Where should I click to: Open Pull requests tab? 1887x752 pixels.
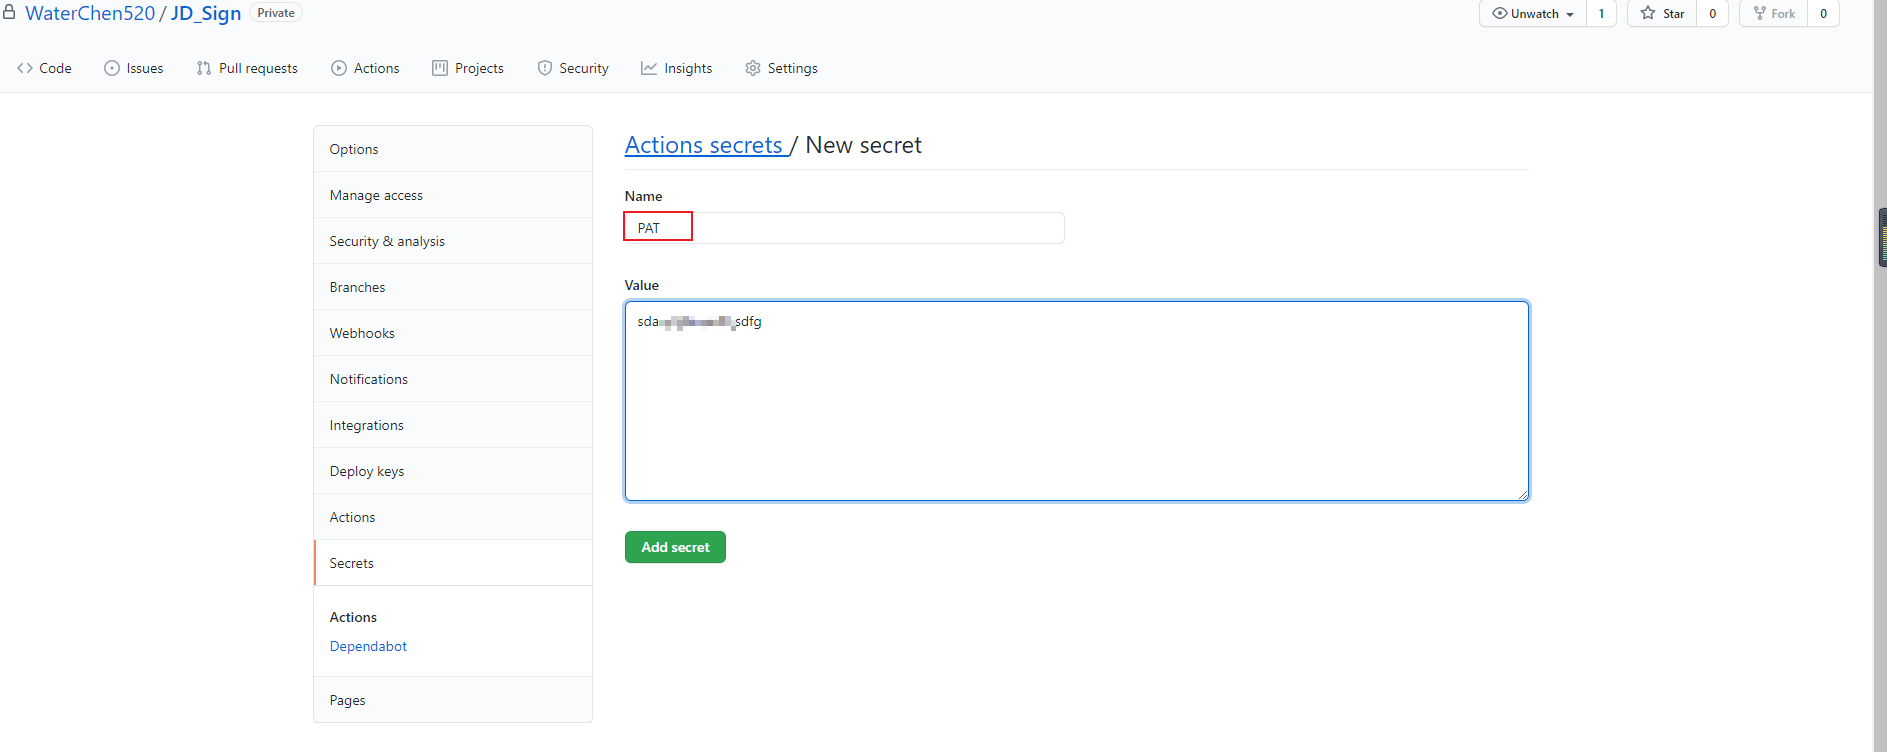click(x=247, y=68)
